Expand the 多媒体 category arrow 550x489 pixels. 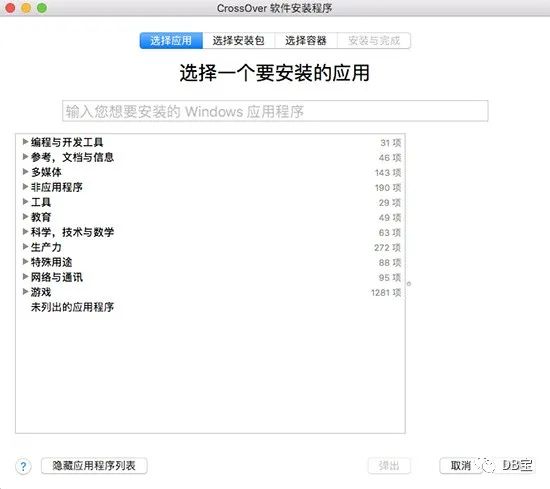coord(25,172)
